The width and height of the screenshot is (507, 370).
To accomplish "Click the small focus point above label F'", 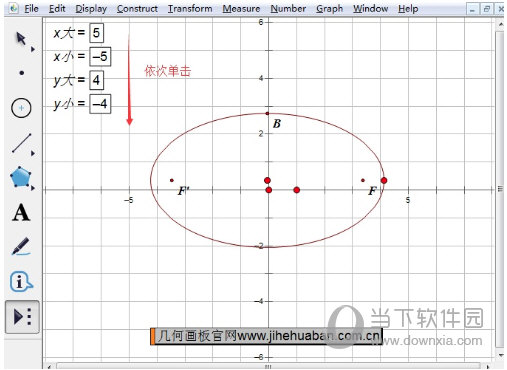I will click(x=172, y=180).
